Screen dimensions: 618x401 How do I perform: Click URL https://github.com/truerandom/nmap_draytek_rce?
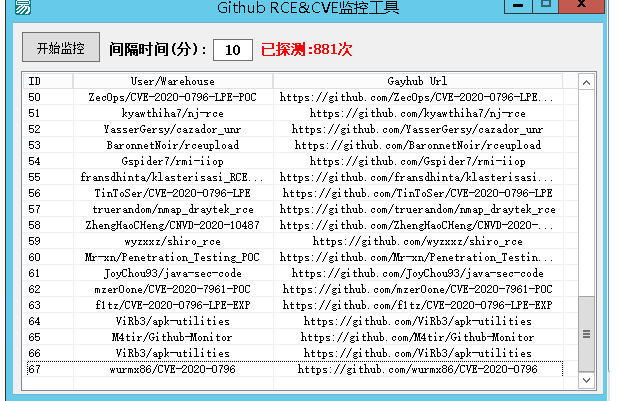pyautogui.click(x=417, y=209)
